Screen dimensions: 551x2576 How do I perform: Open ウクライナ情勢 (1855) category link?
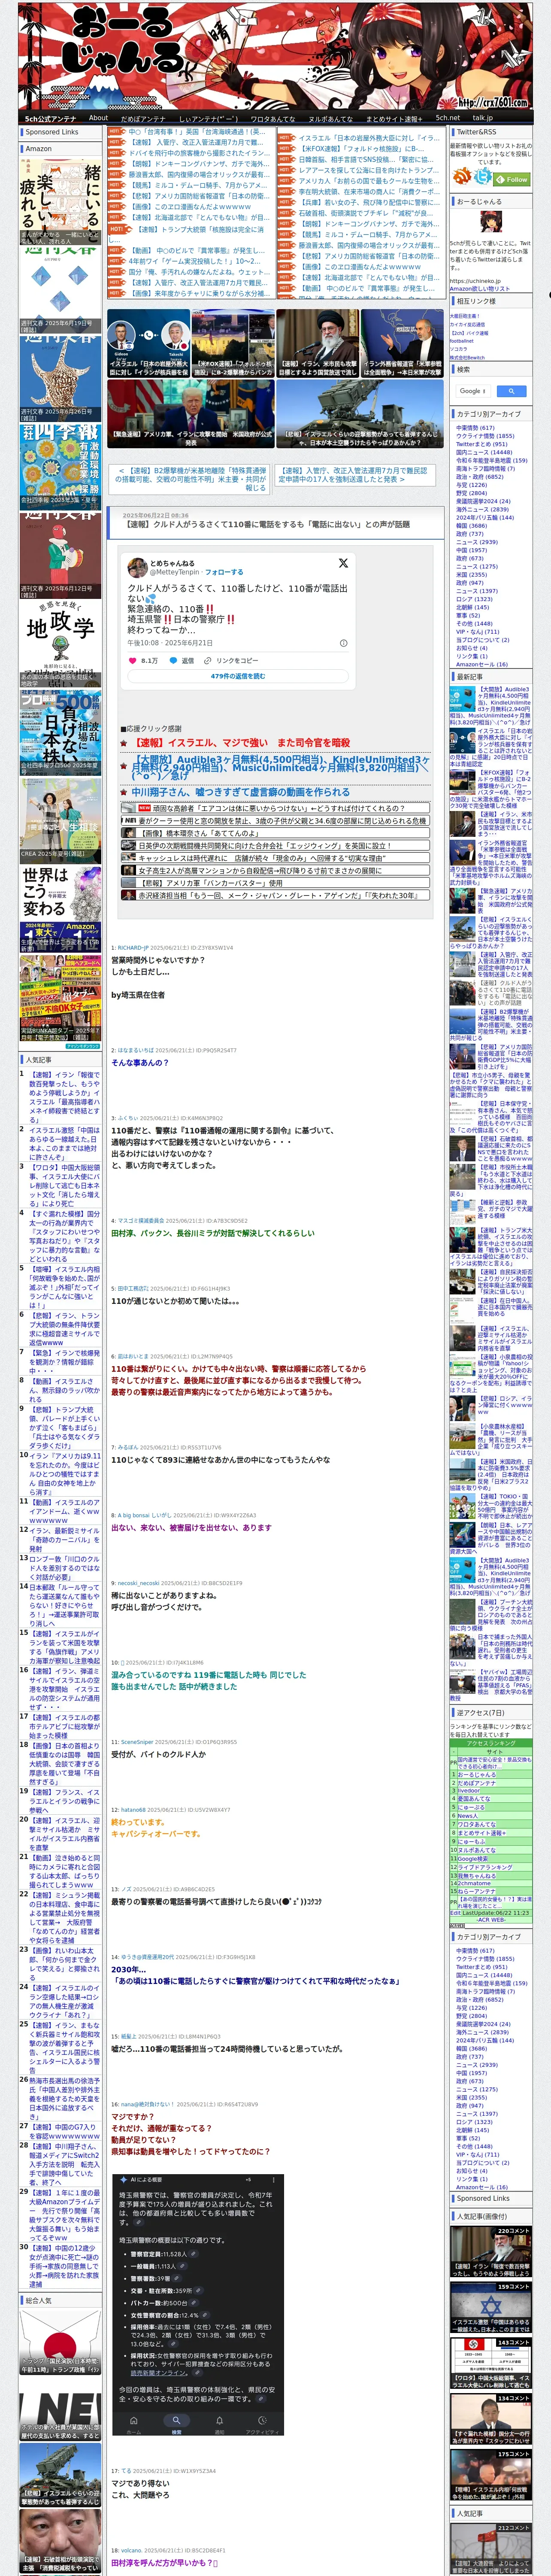pos(485,436)
